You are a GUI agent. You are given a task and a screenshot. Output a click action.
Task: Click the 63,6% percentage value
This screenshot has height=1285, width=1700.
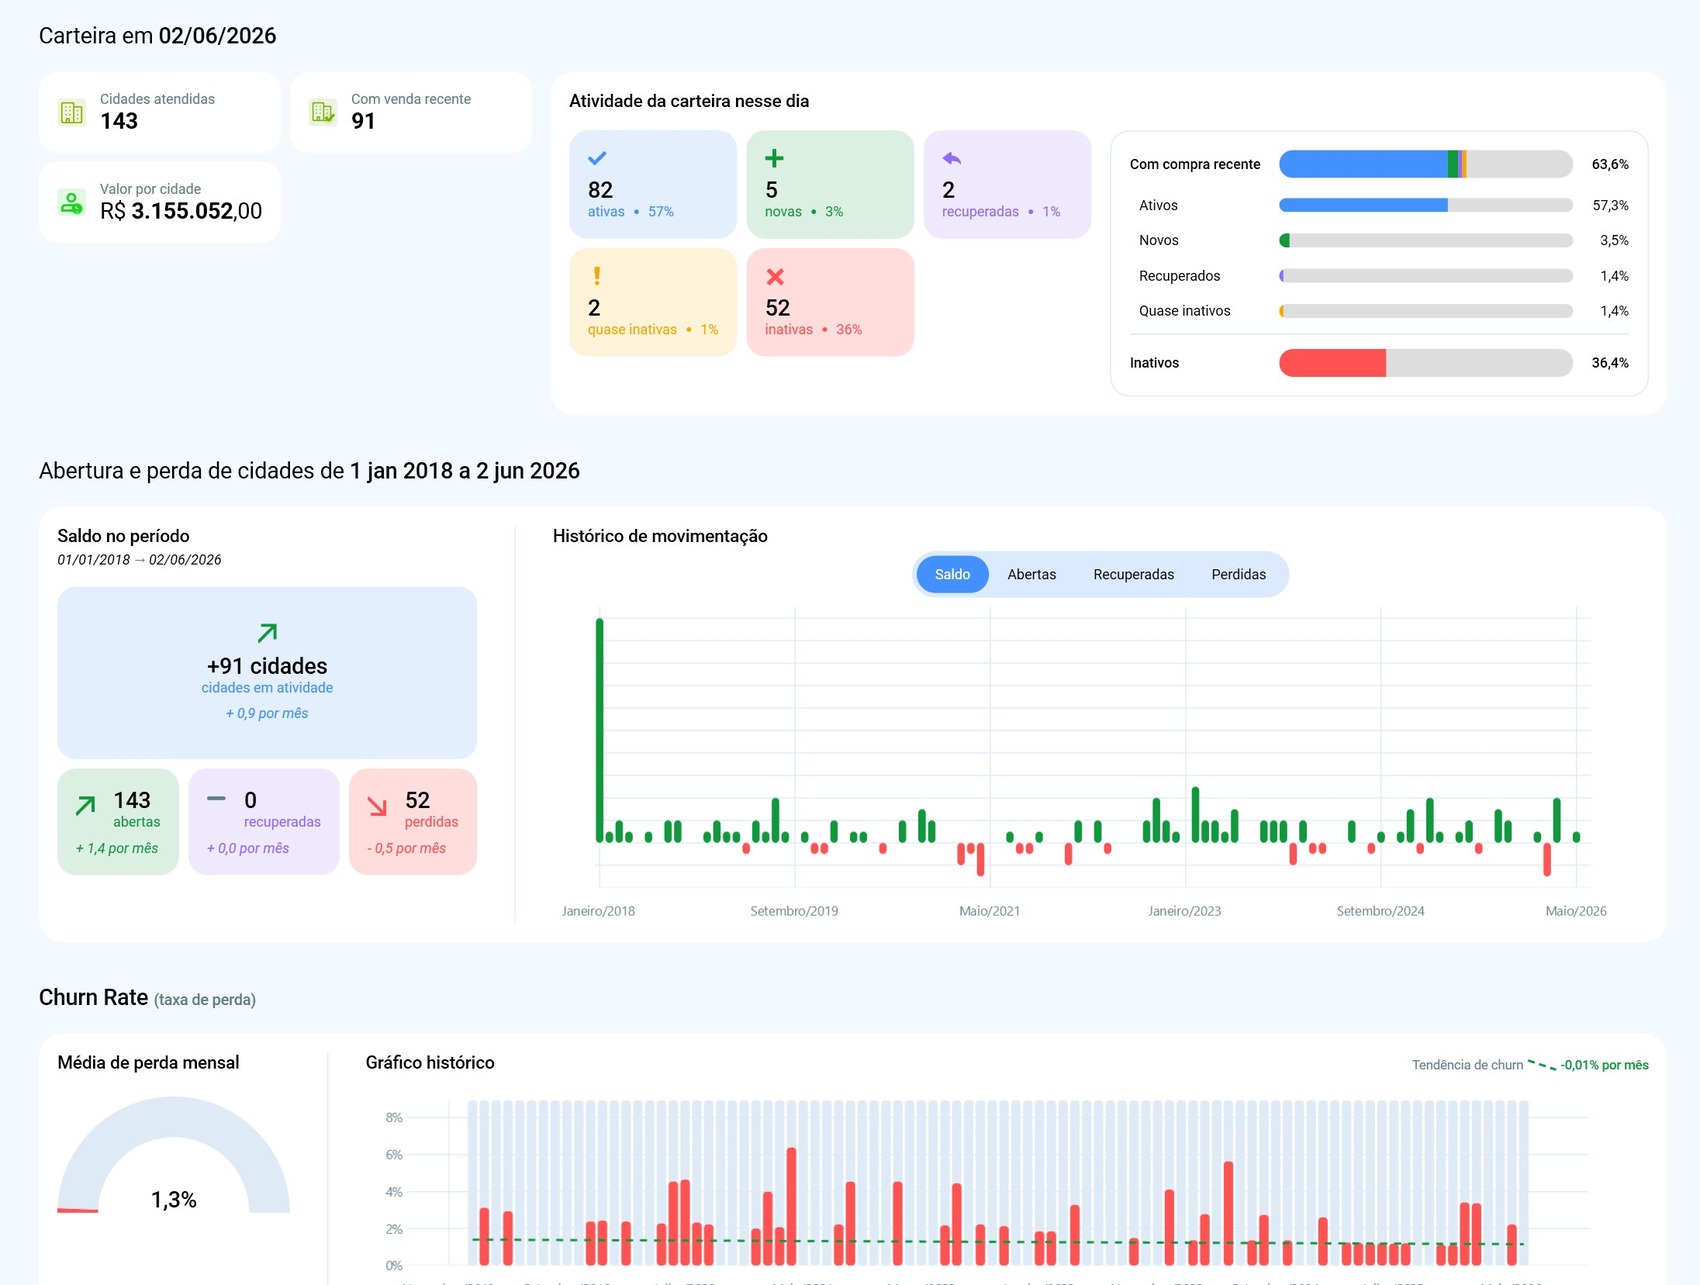coord(1610,164)
